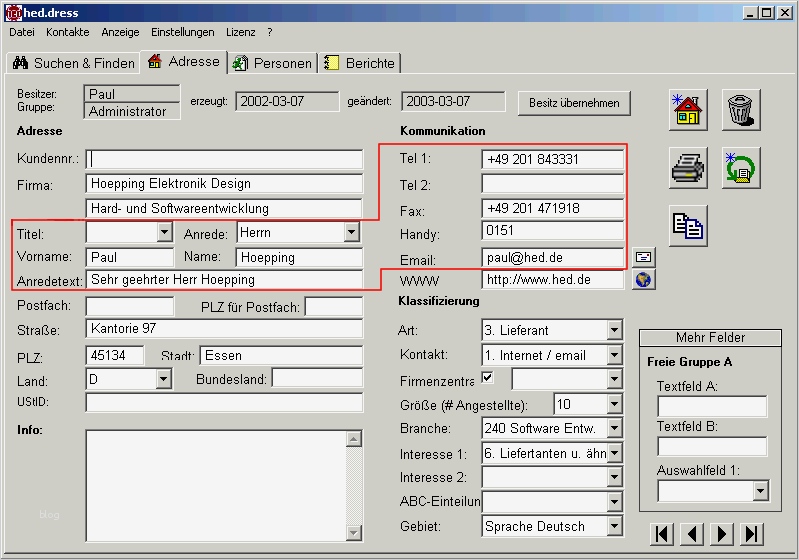
Task: Click the PLZ field 45134
Action: pyautogui.click(x=115, y=355)
